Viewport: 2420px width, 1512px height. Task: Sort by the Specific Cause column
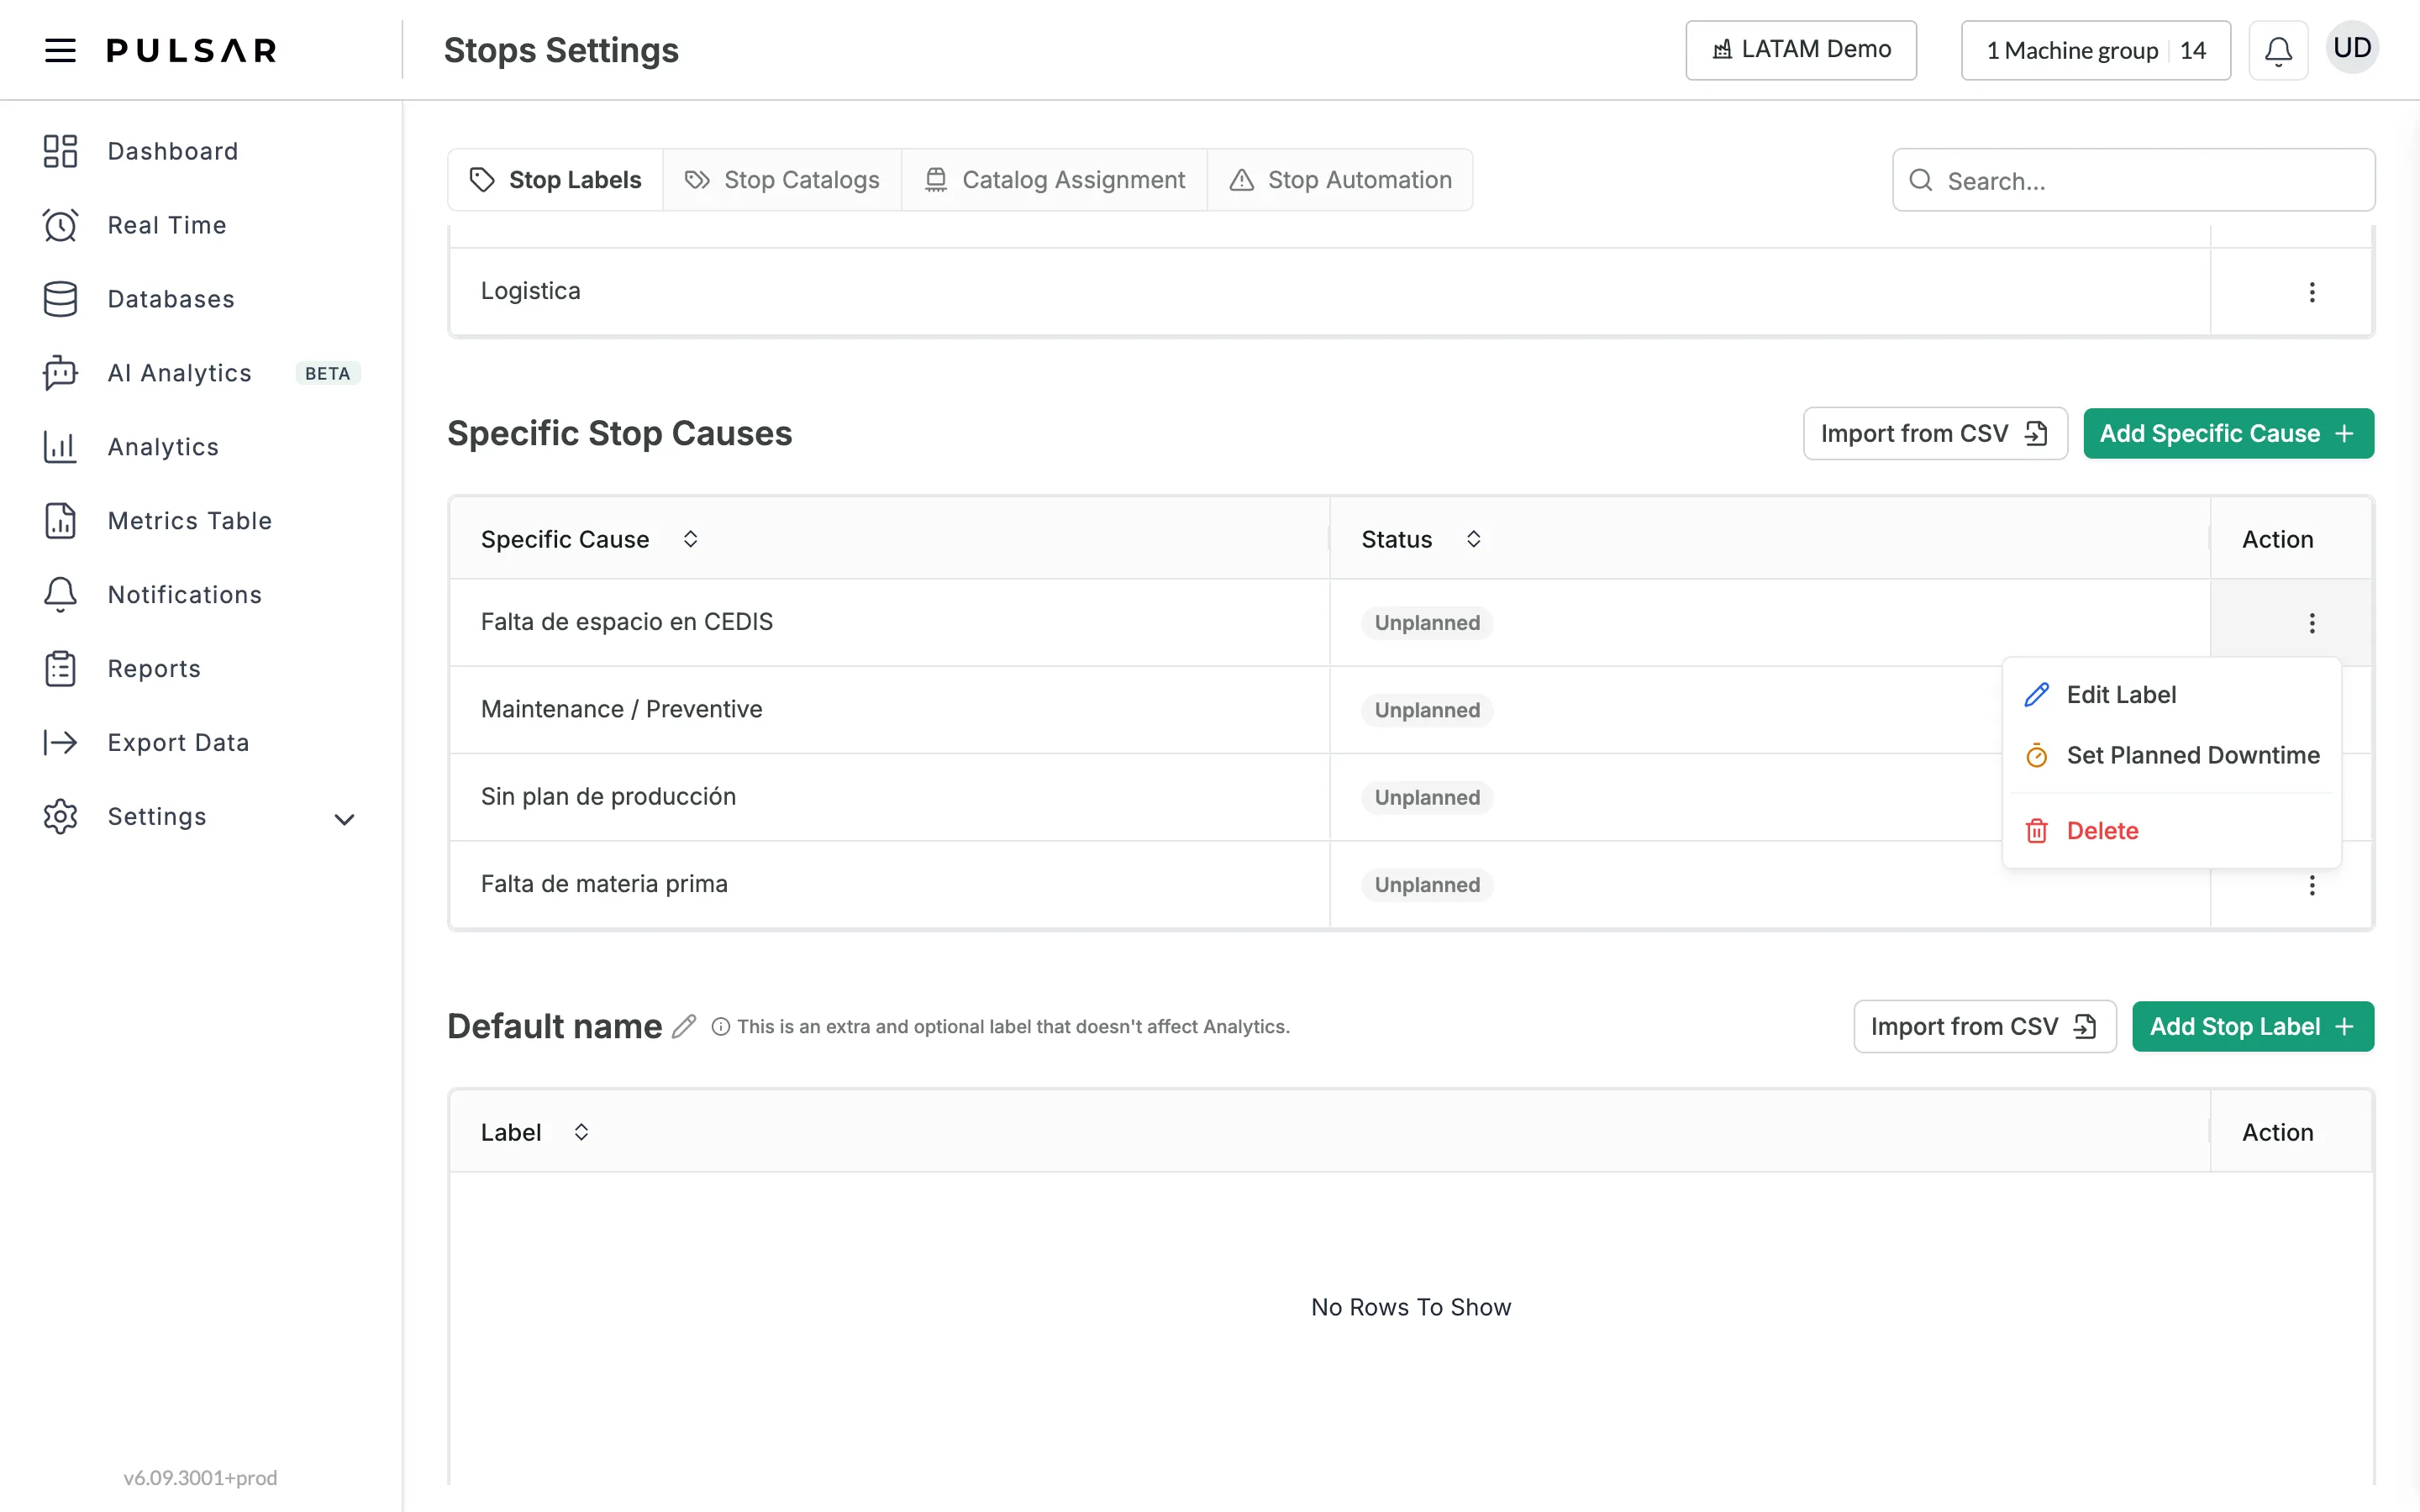[690, 539]
